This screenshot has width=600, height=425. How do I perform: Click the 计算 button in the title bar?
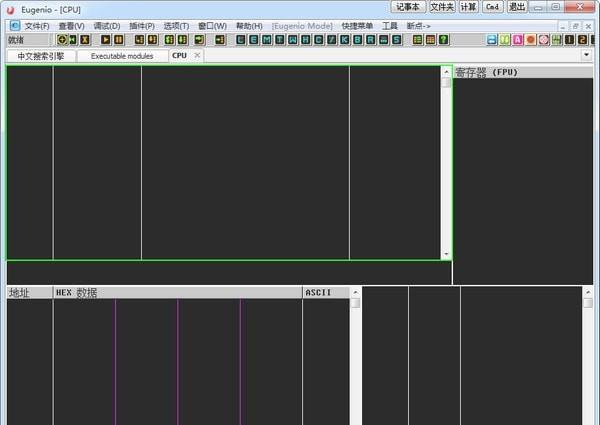(468, 7)
